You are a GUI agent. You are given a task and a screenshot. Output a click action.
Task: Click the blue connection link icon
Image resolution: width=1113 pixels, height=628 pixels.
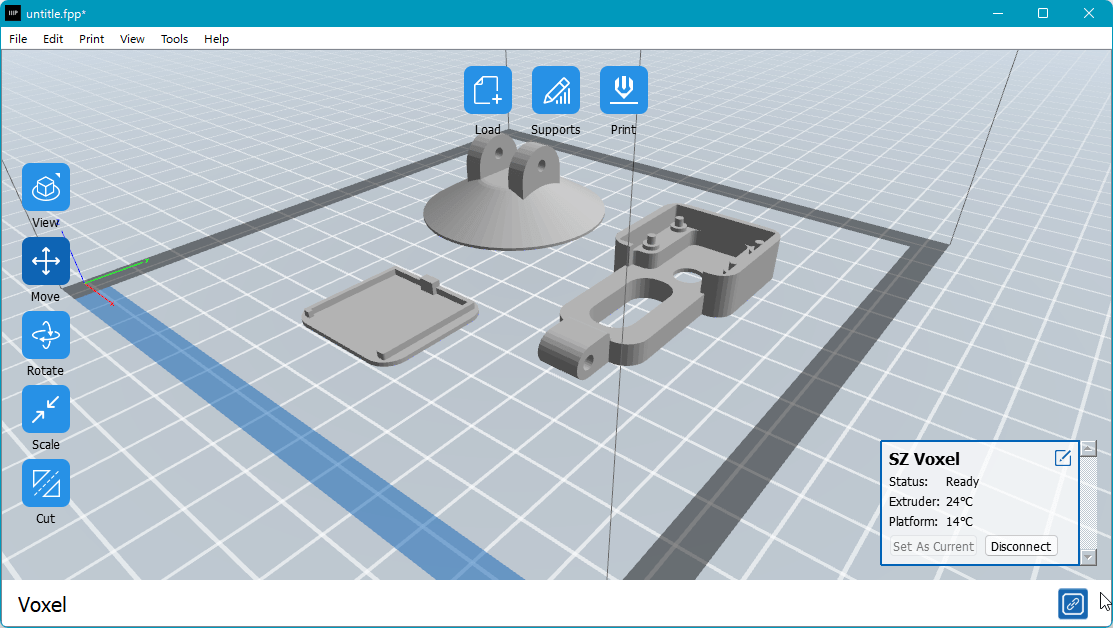tap(1073, 604)
